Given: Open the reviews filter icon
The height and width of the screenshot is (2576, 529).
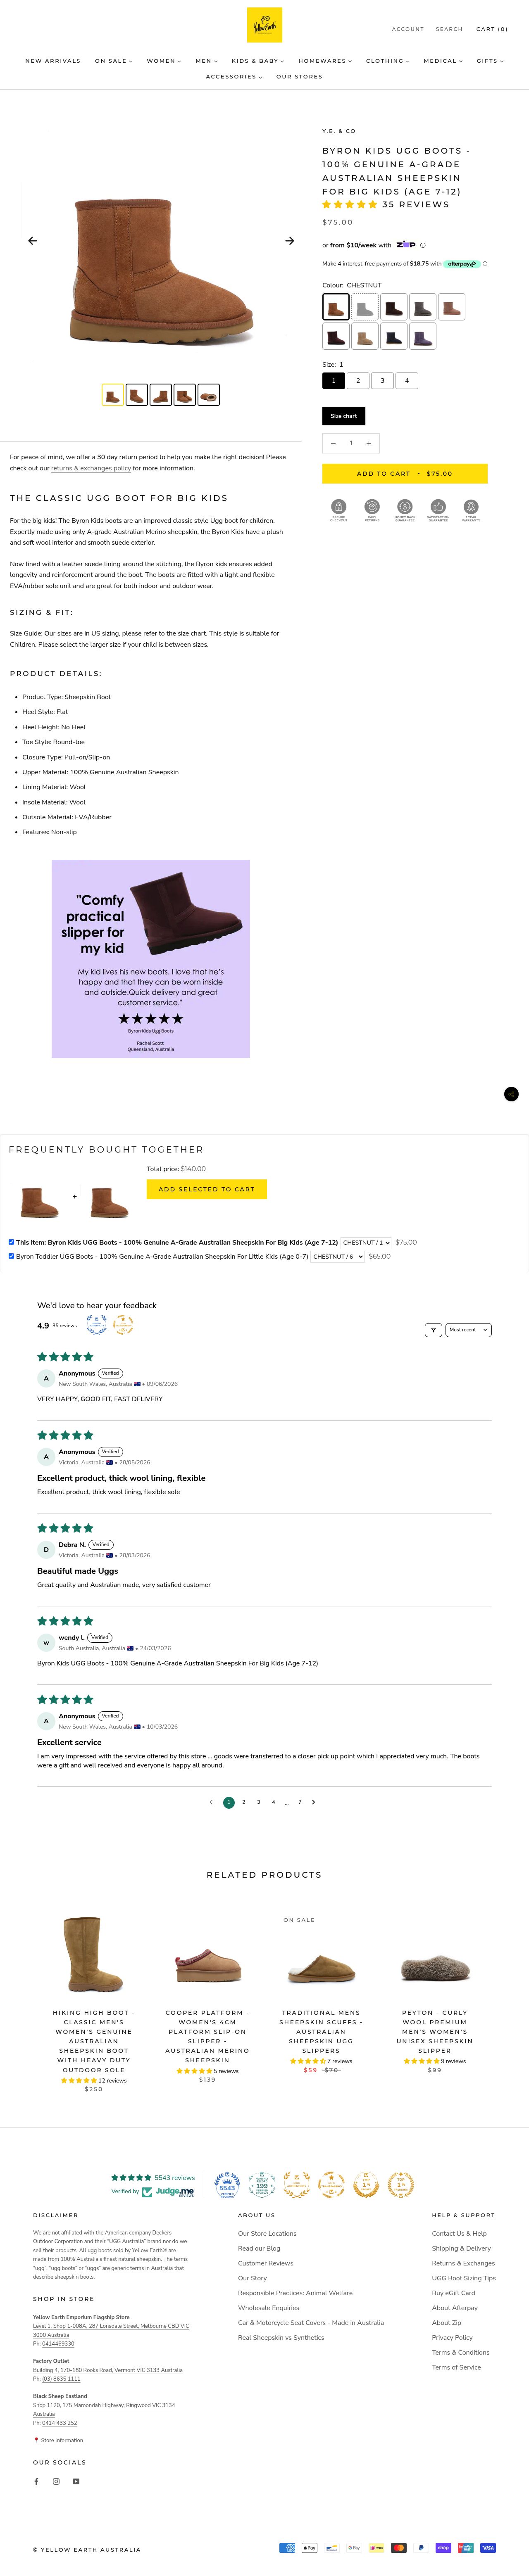Looking at the screenshot, I should (433, 1330).
